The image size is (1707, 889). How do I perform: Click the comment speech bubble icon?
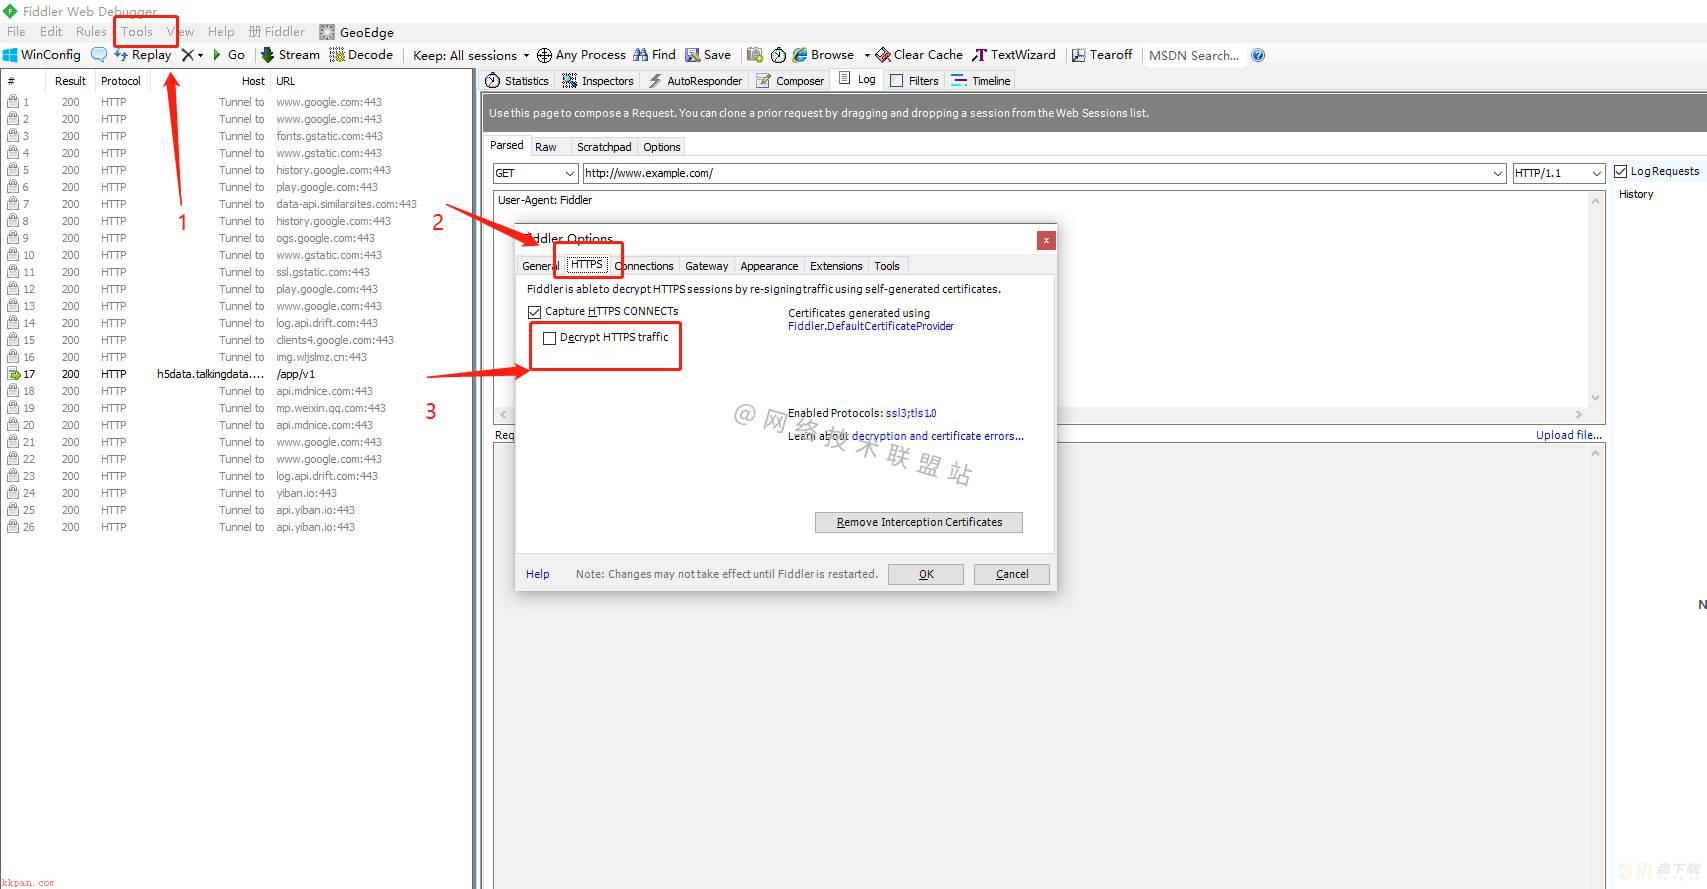(x=98, y=55)
